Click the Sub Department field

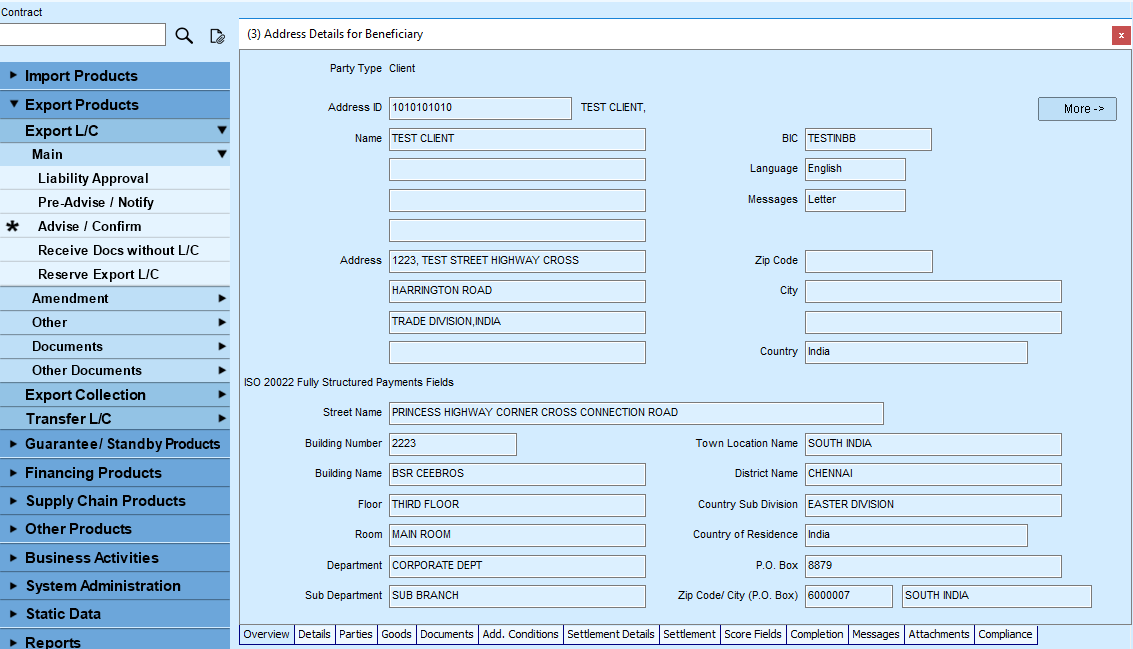tap(517, 596)
